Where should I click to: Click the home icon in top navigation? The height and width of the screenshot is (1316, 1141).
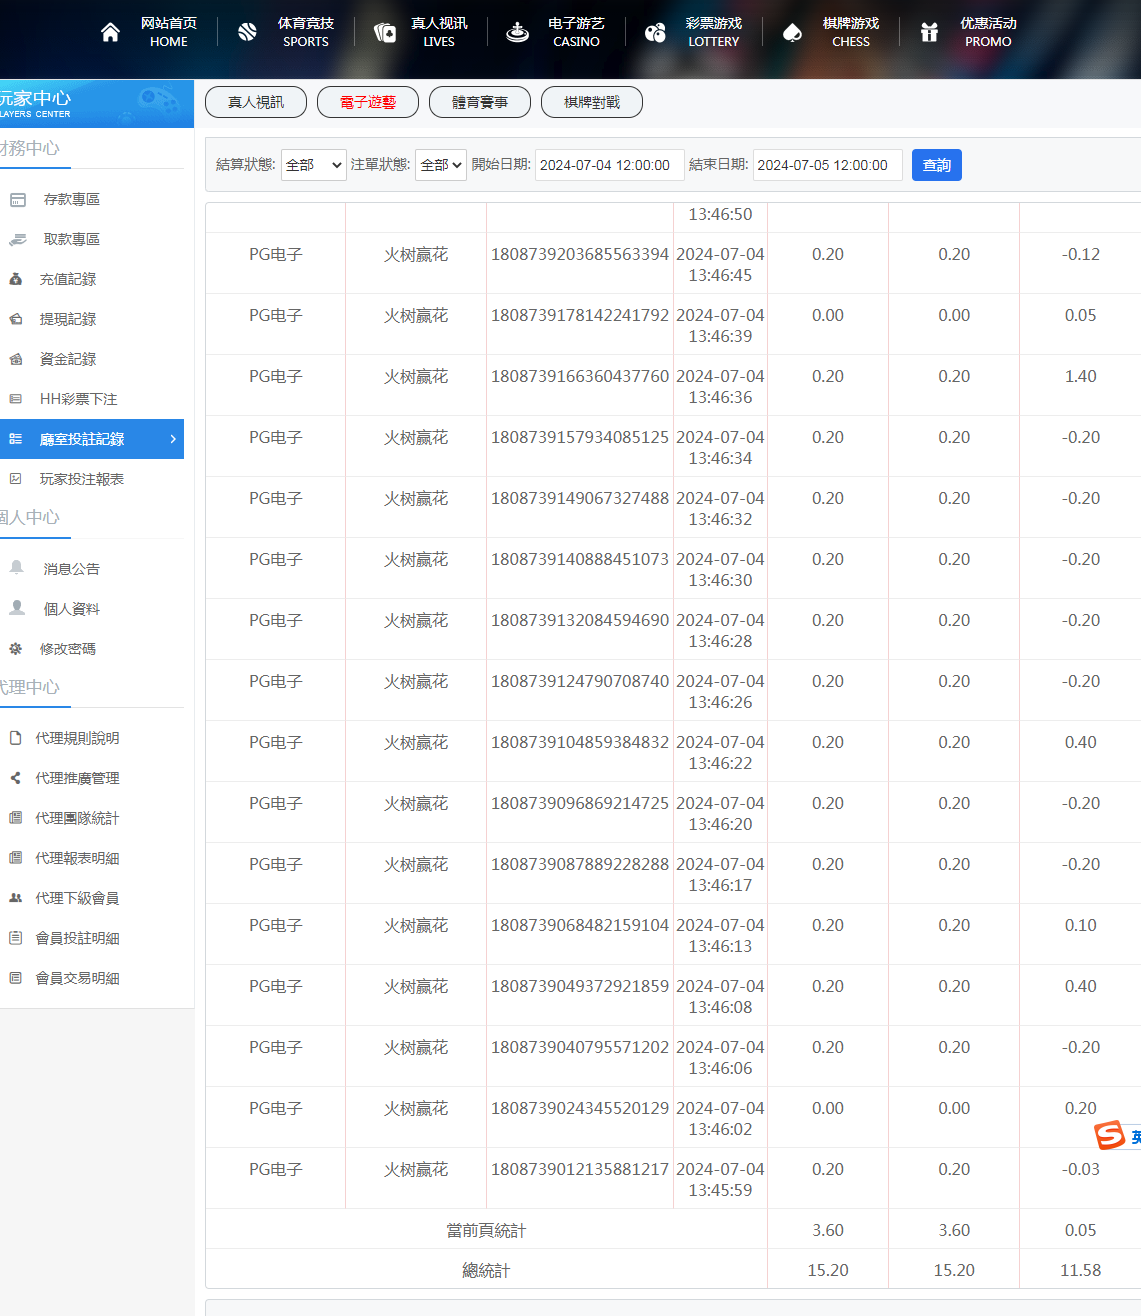coord(110,32)
